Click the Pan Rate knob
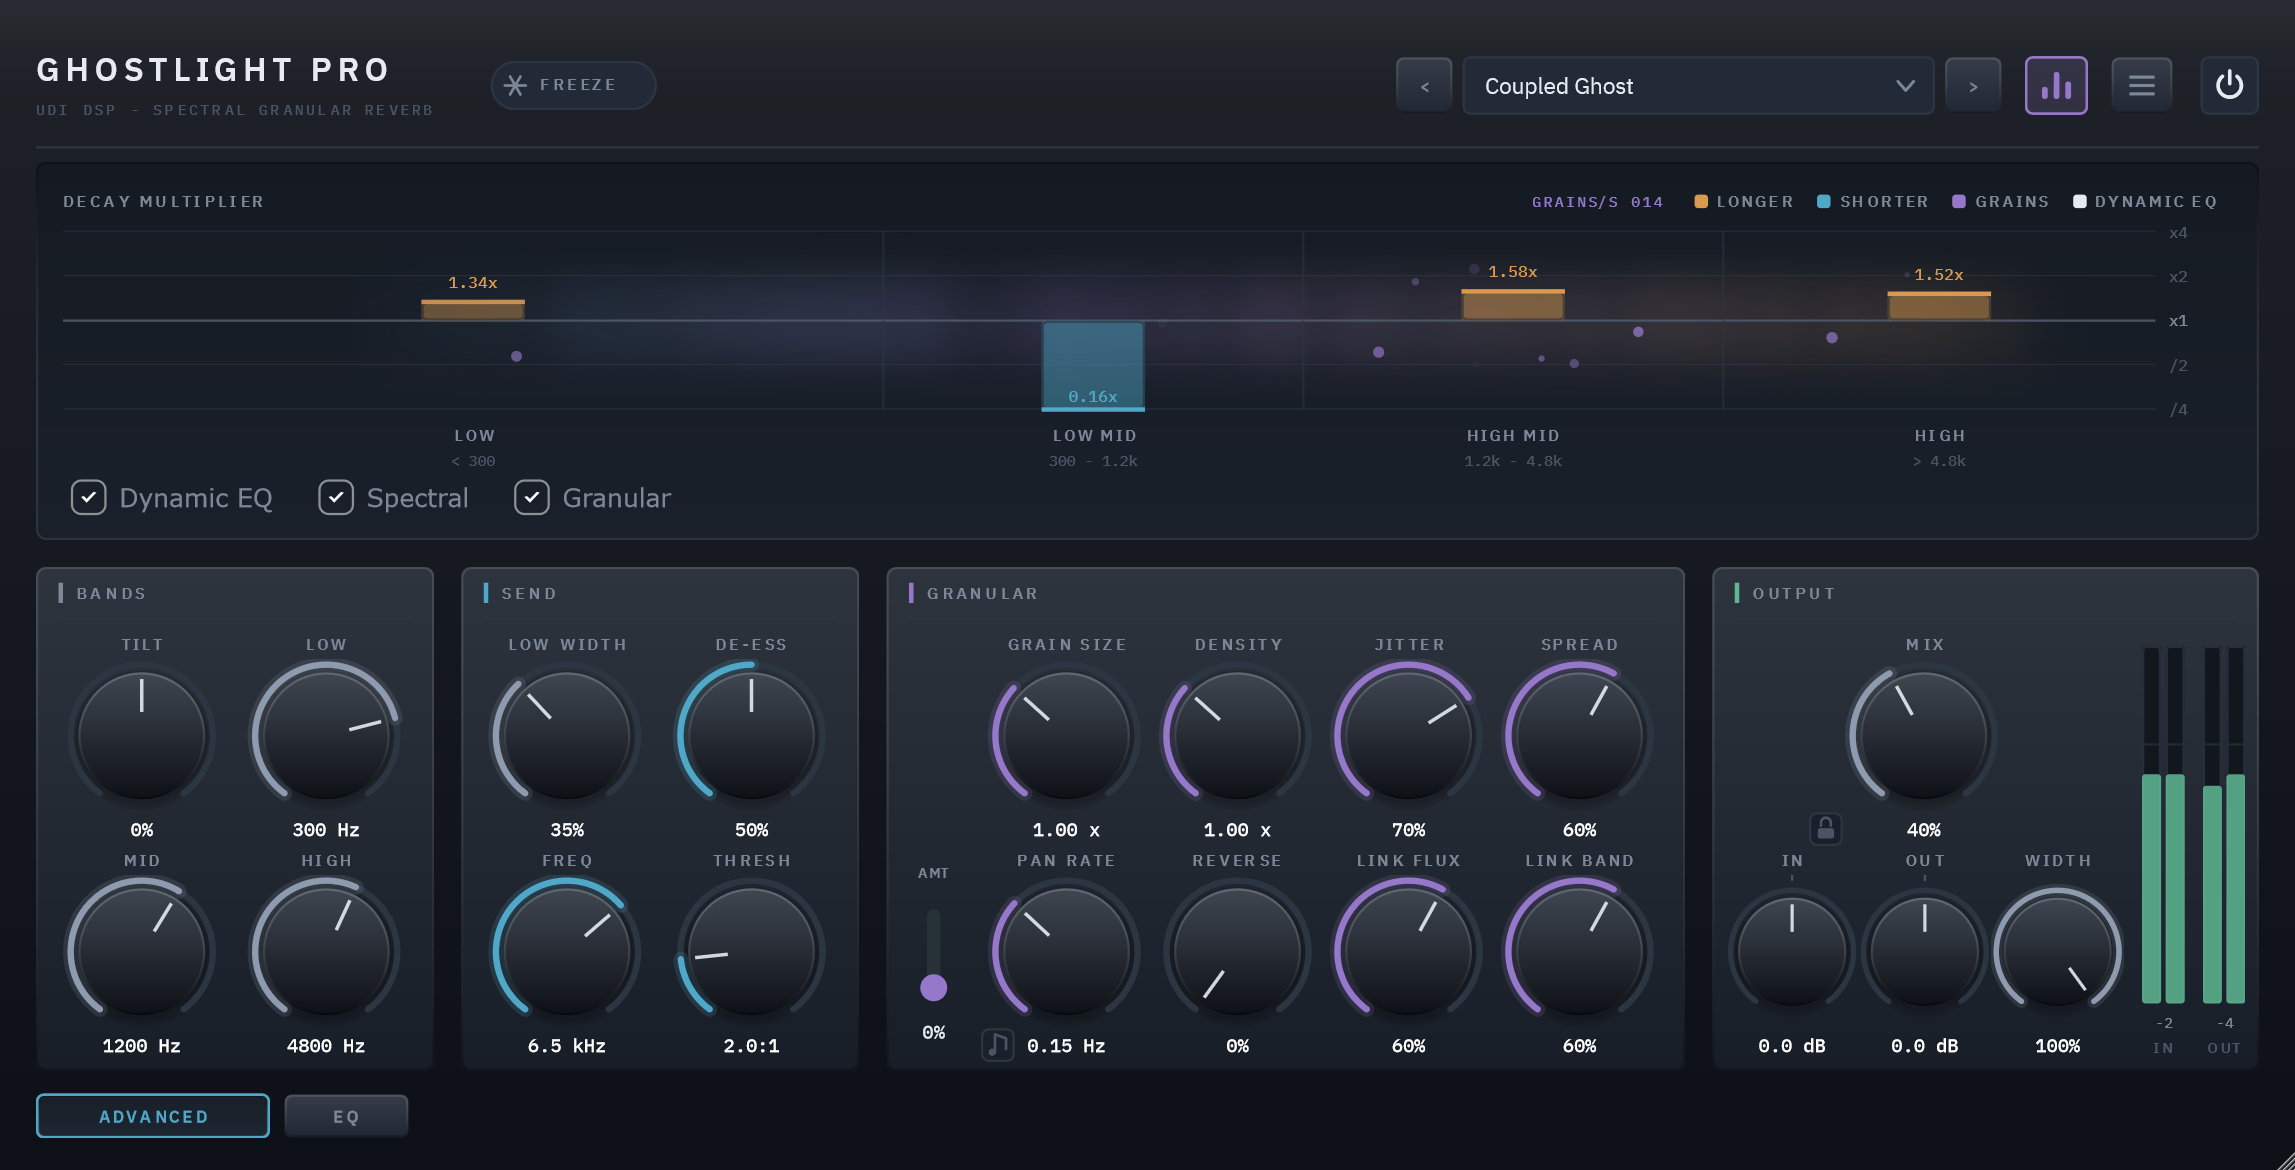This screenshot has height=1170, width=2295. coord(1066,952)
